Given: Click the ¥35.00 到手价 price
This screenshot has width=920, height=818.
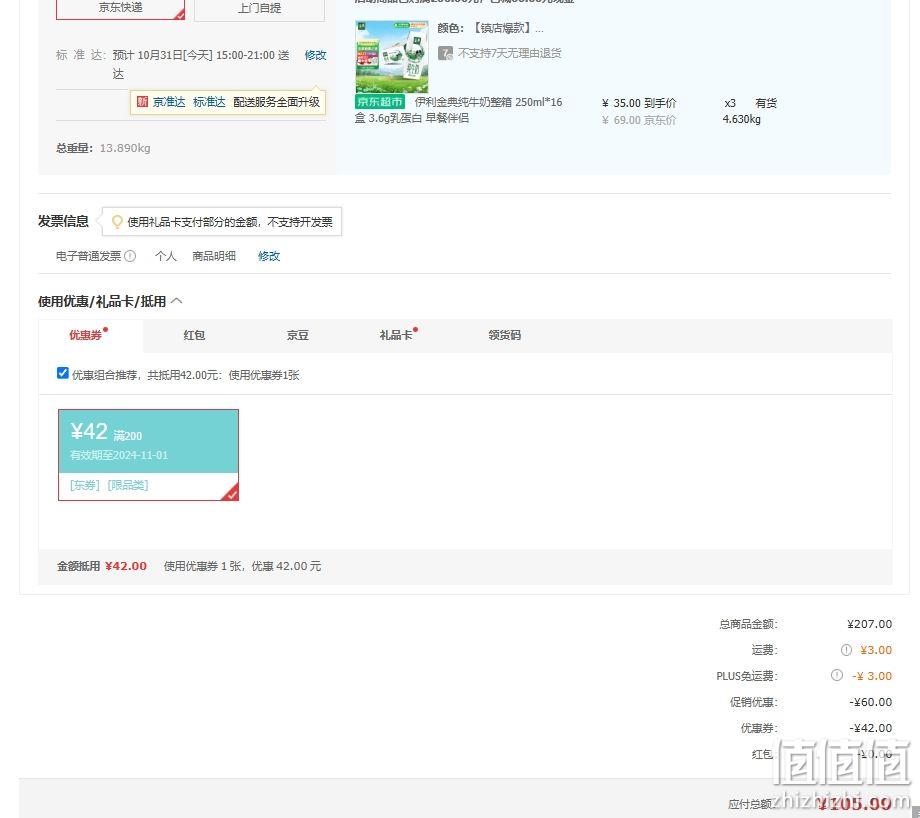Looking at the screenshot, I should click(639, 103).
